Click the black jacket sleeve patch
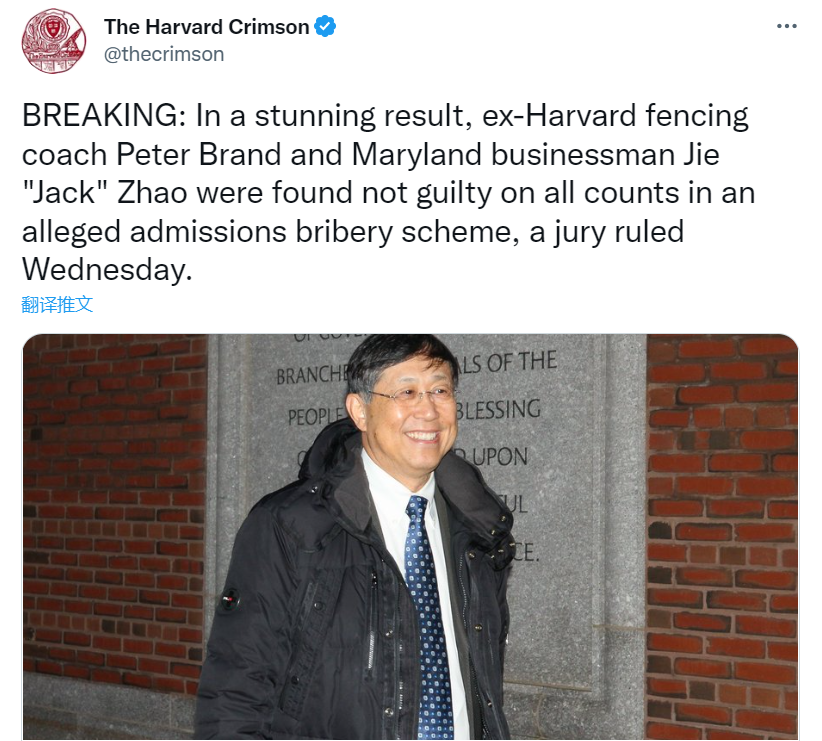This screenshot has width=822, height=741. tap(229, 599)
